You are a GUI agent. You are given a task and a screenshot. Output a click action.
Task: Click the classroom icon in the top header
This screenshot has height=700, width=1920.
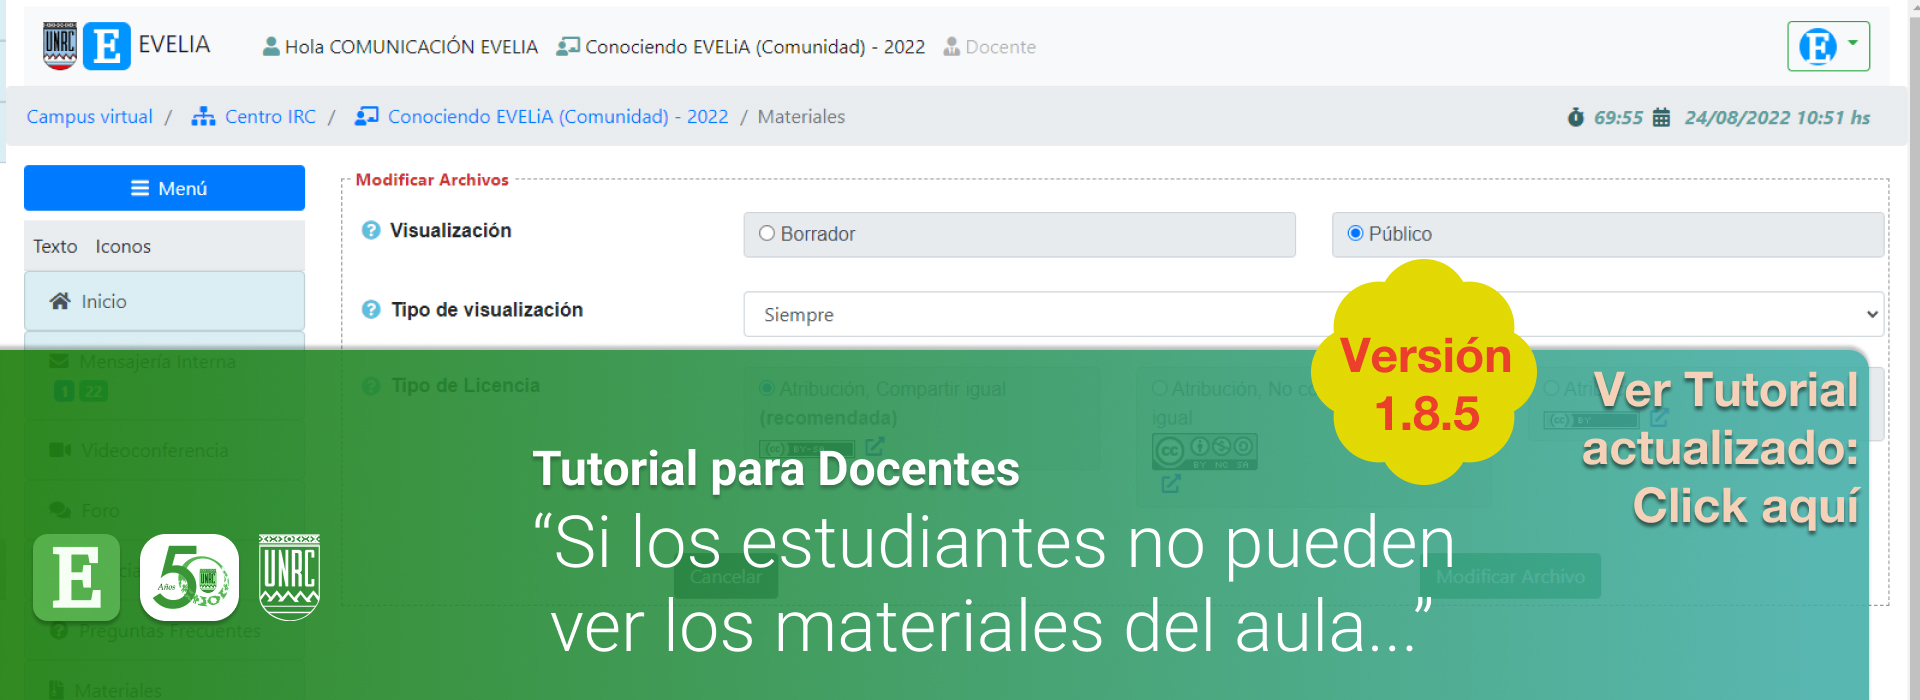tap(568, 47)
